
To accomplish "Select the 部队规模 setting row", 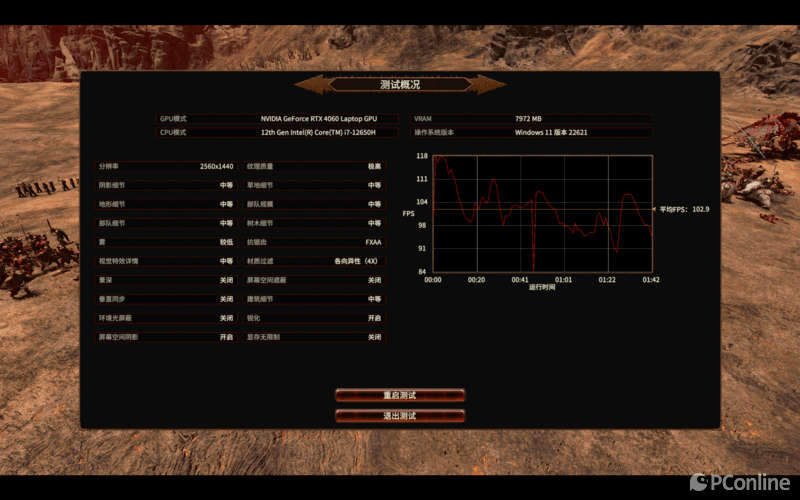I will pyautogui.click(x=314, y=204).
